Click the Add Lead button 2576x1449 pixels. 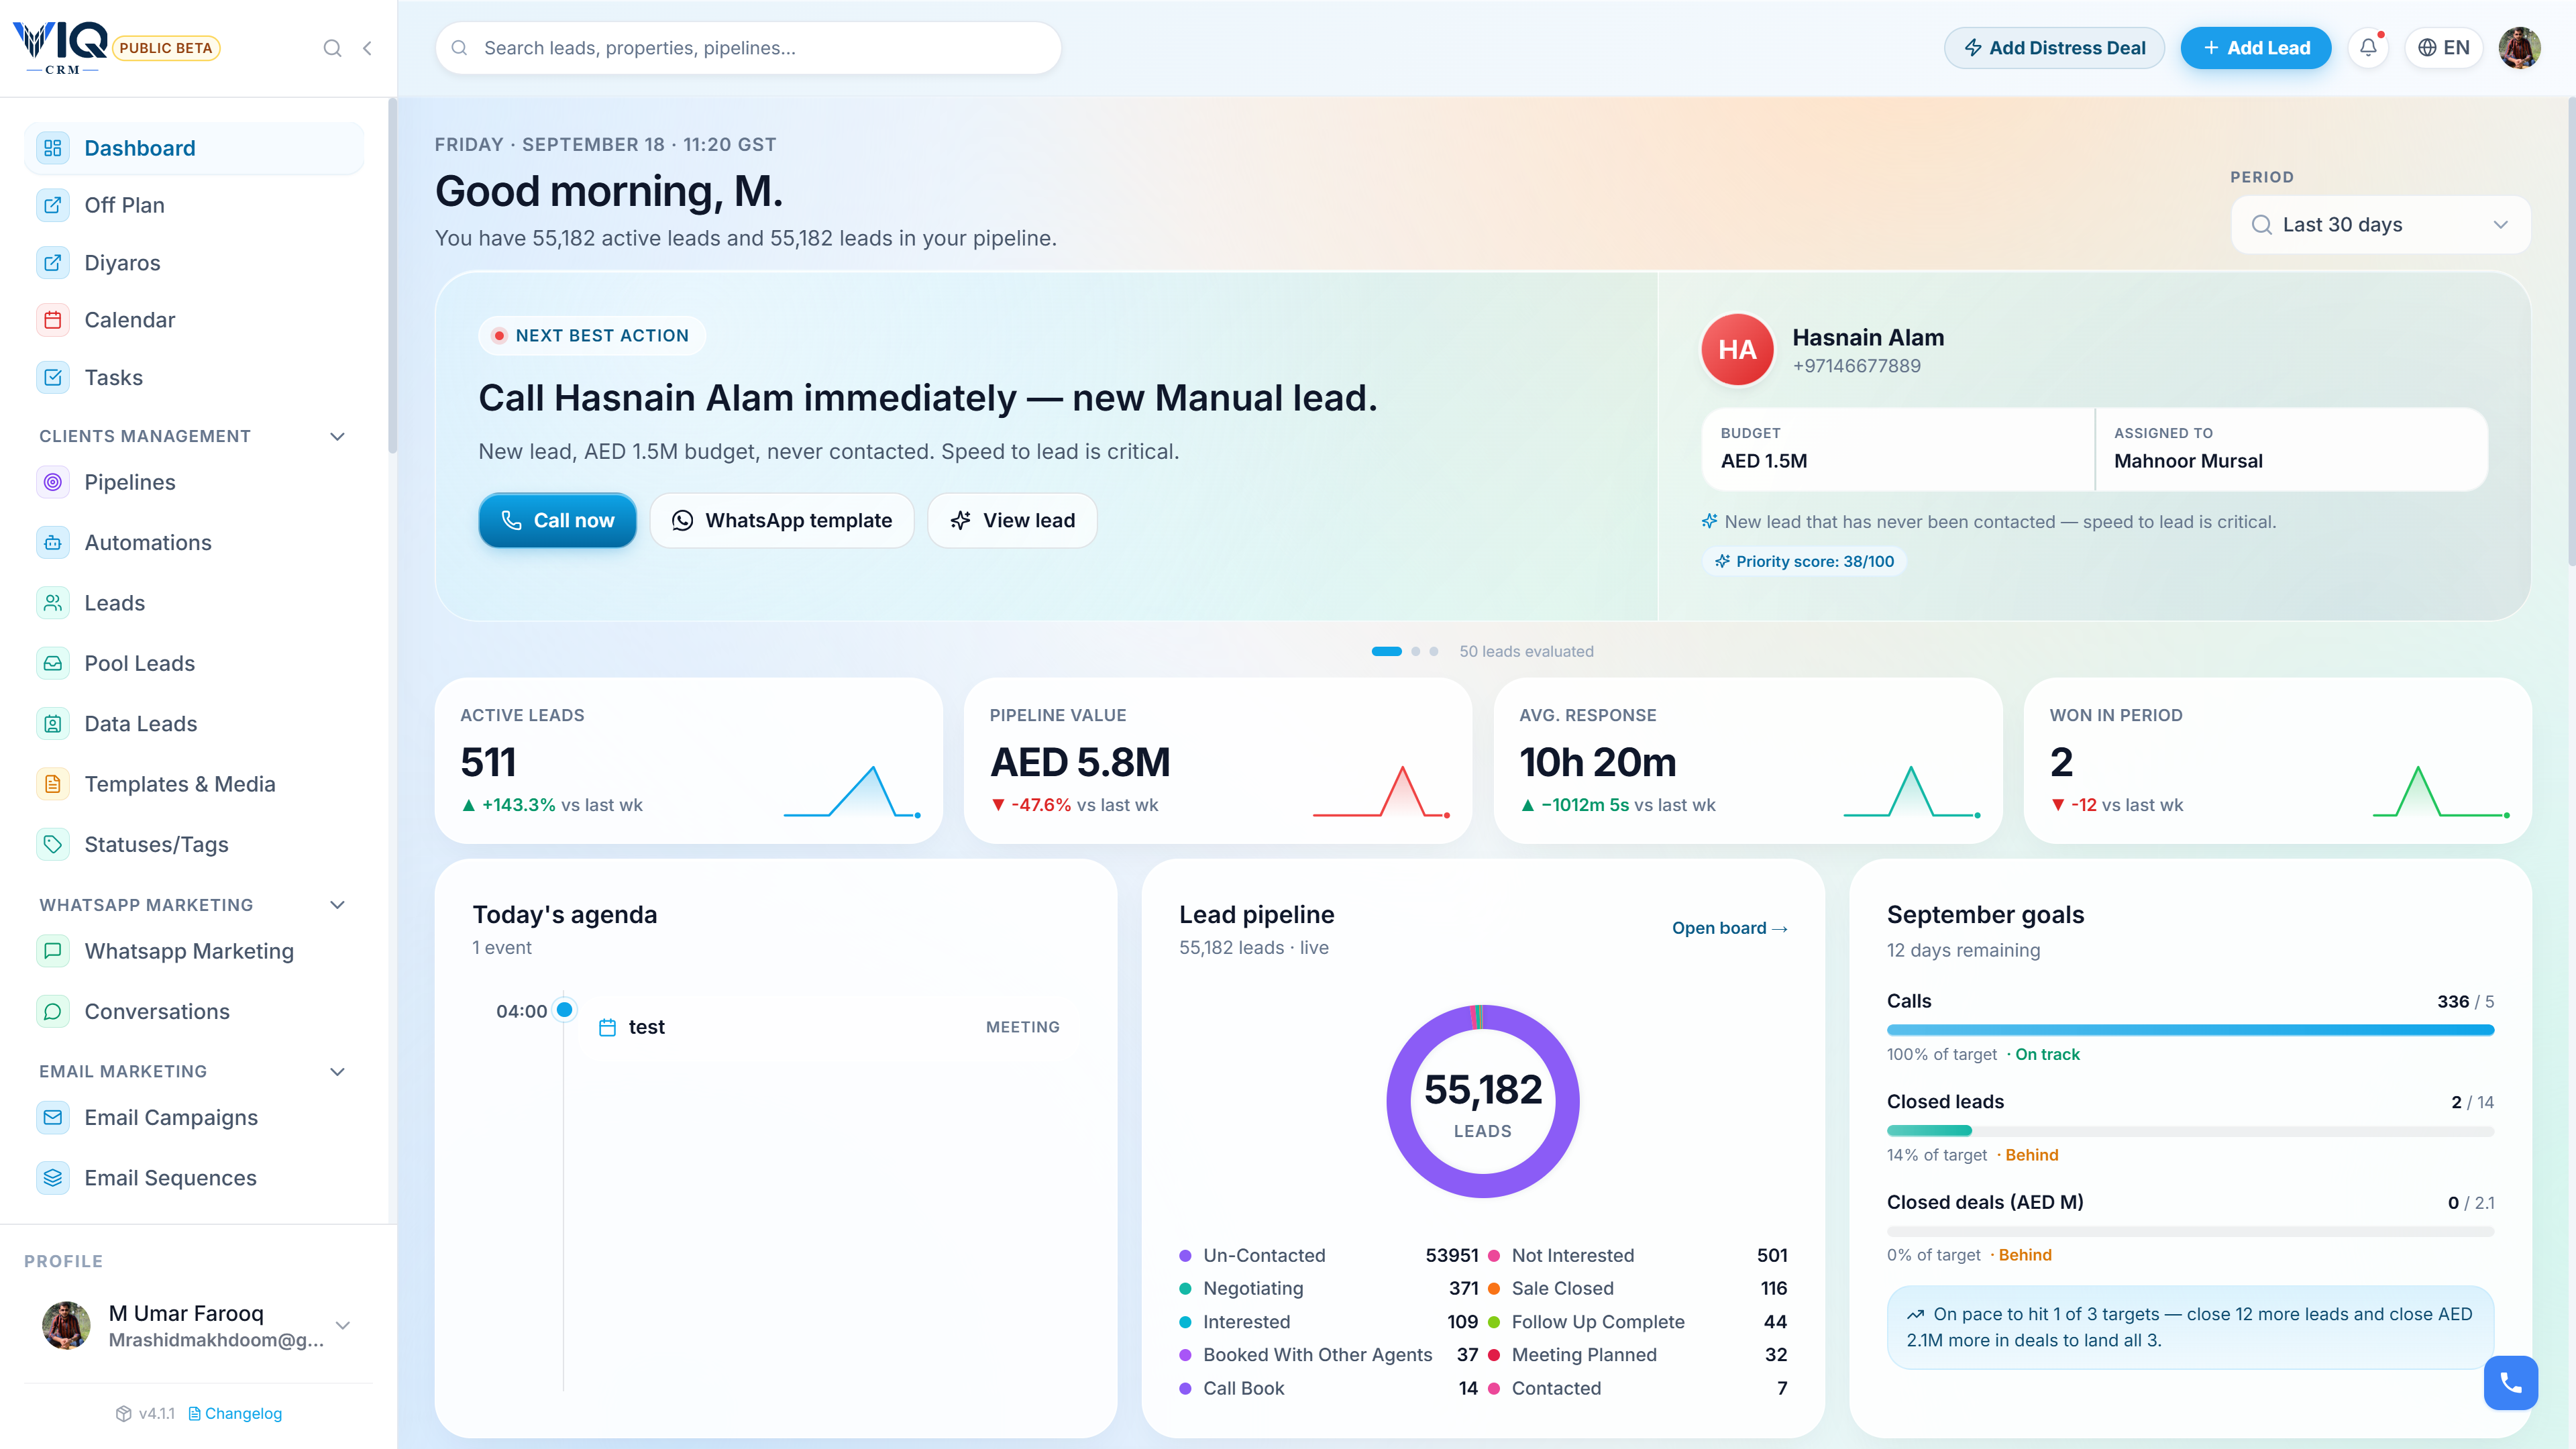[2256, 47]
